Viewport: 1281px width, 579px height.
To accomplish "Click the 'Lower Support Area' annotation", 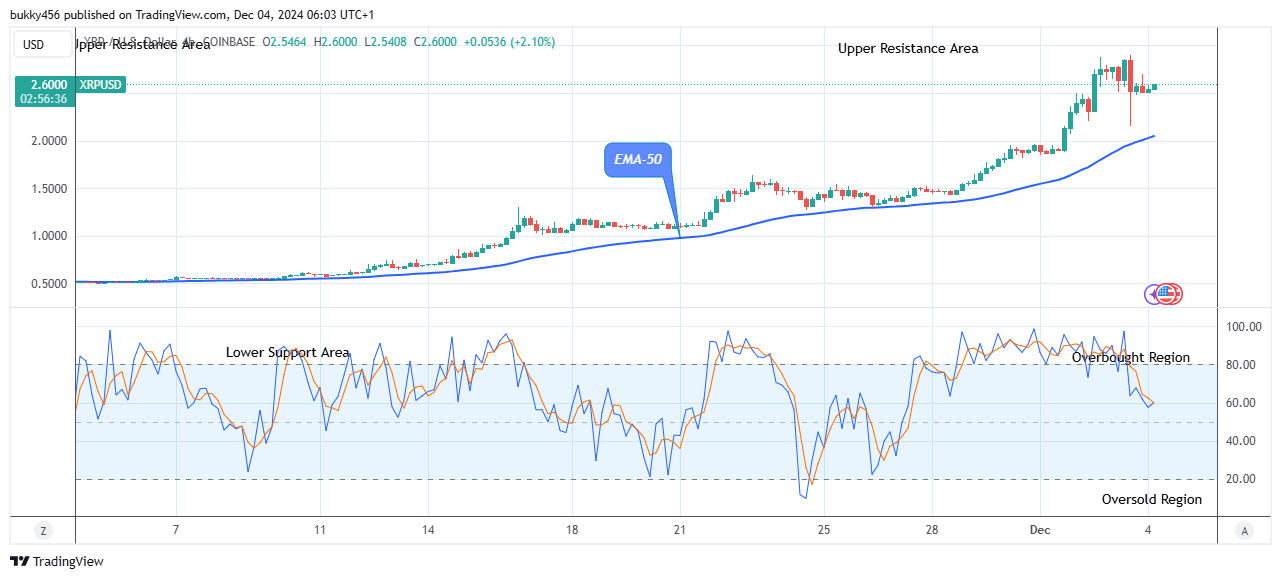I will pos(288,352).
